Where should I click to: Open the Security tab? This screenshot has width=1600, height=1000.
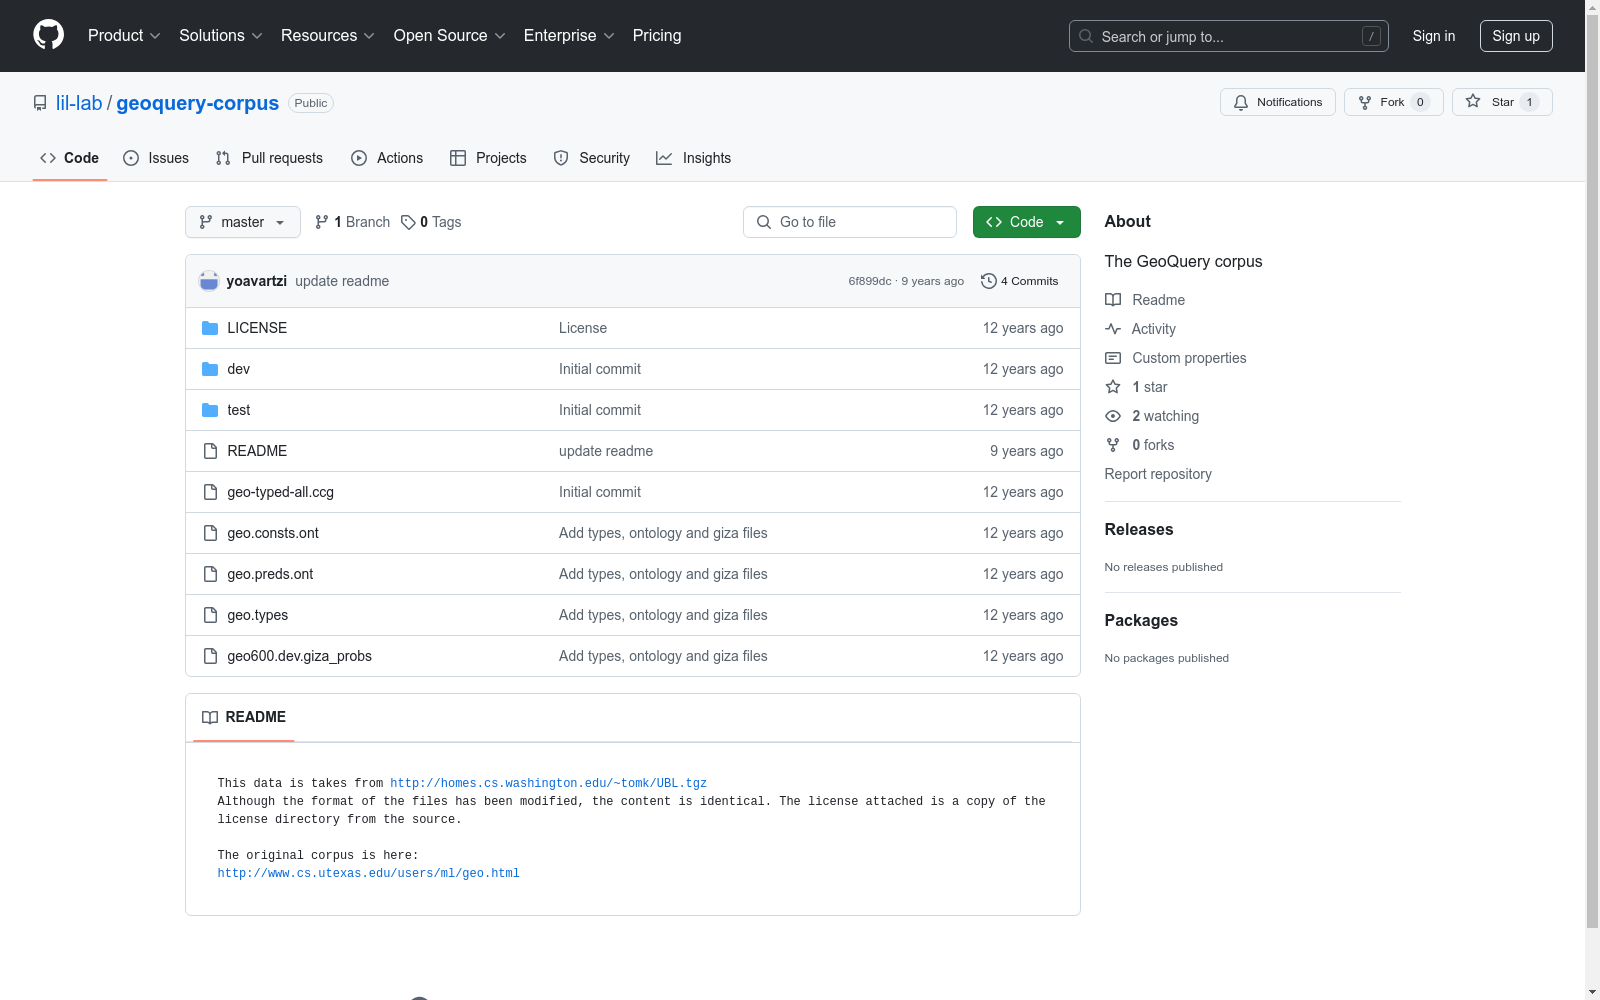click(592, 158)
